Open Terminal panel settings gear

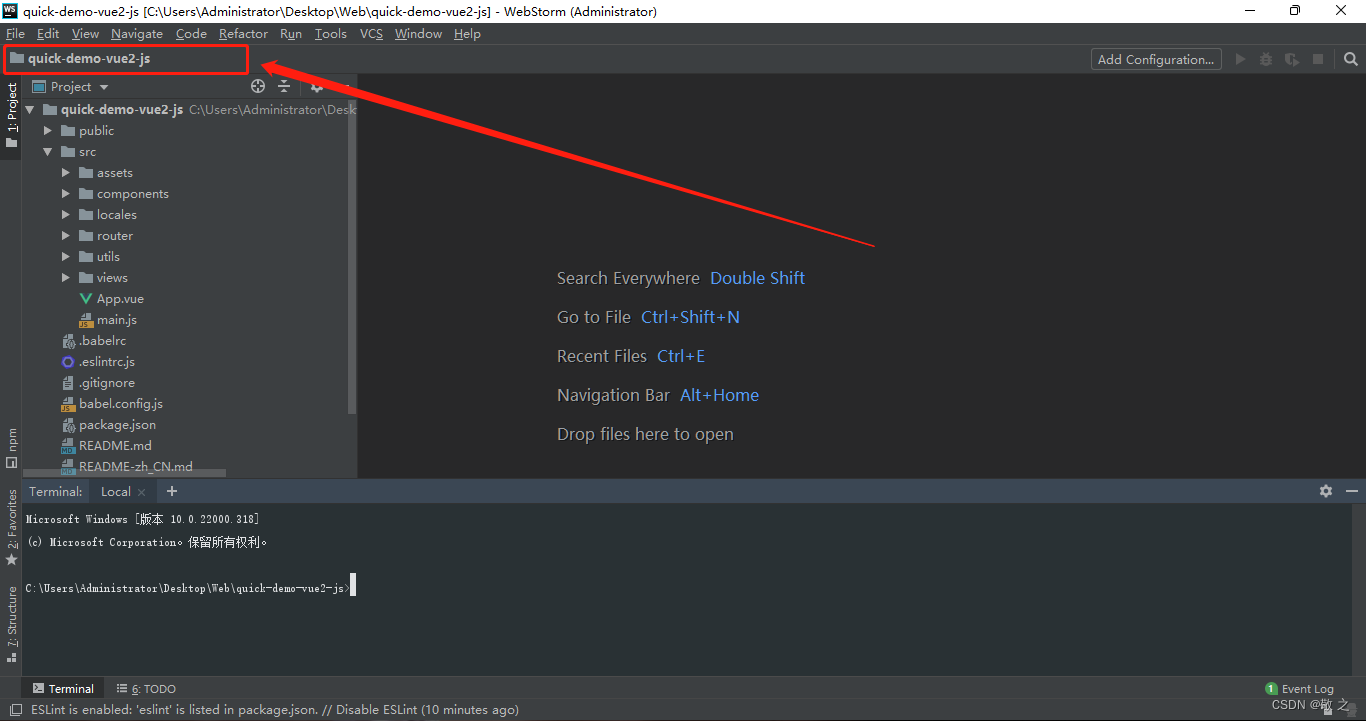[x=1326, y=491]
